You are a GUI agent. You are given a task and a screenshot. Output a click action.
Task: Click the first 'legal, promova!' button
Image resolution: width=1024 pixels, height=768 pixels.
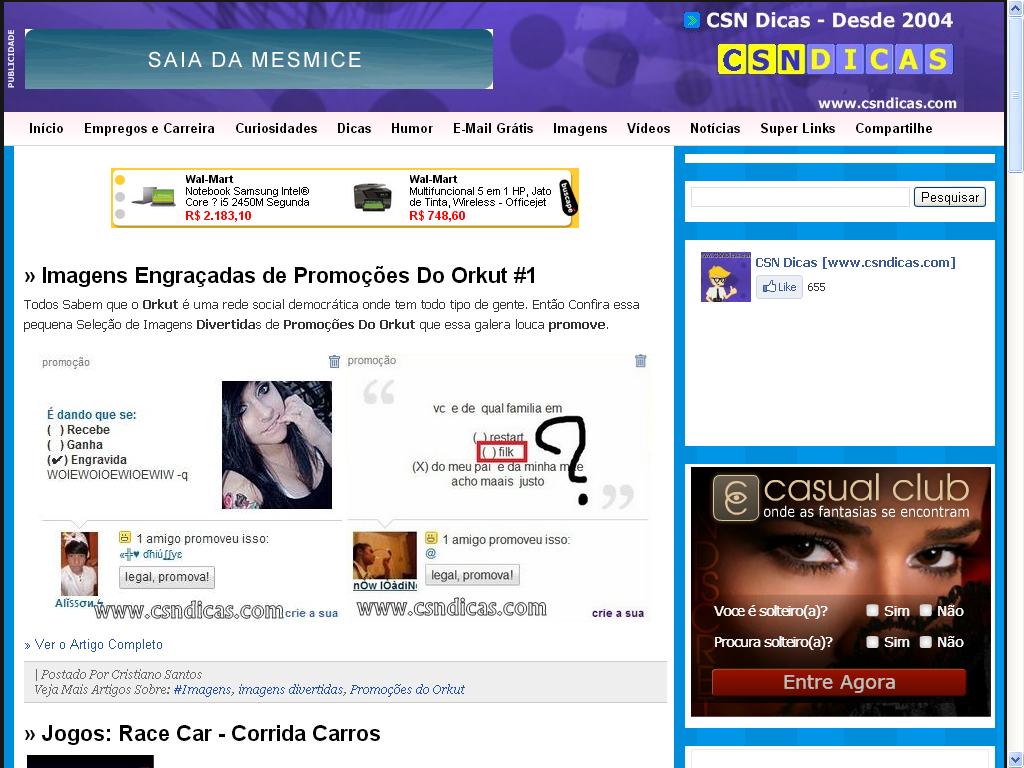point(167,577)
